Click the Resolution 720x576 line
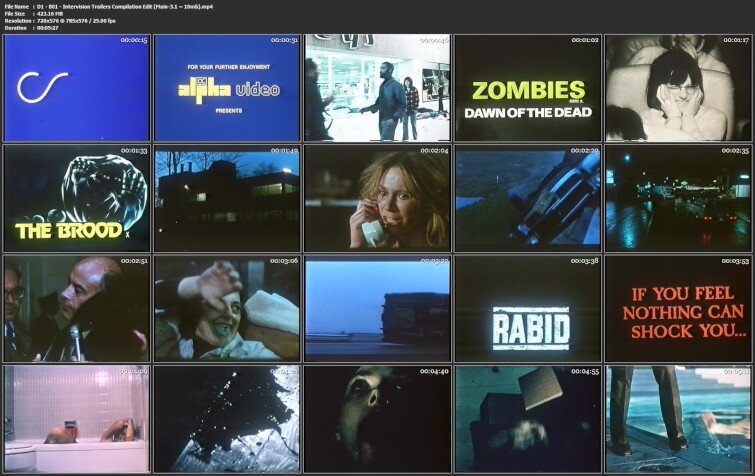This screenshot has width=755, height=476. [x=60, y=21]
